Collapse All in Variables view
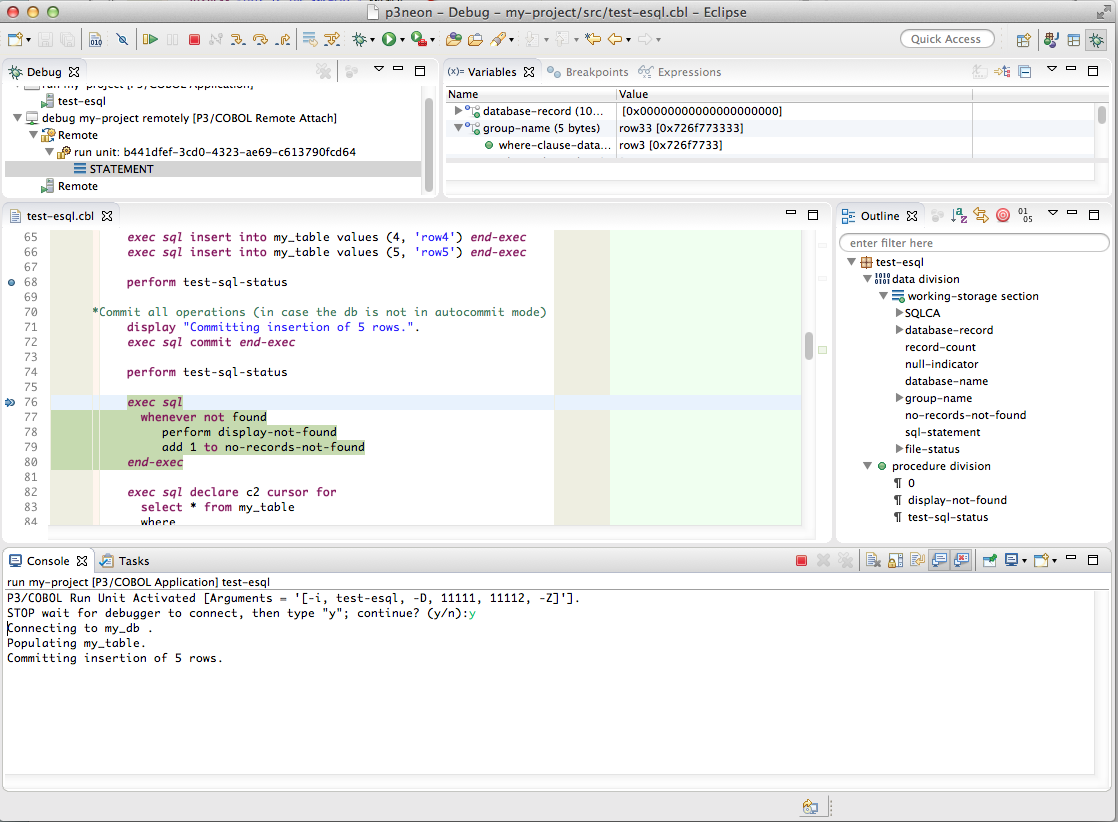 pos(1025,71)
